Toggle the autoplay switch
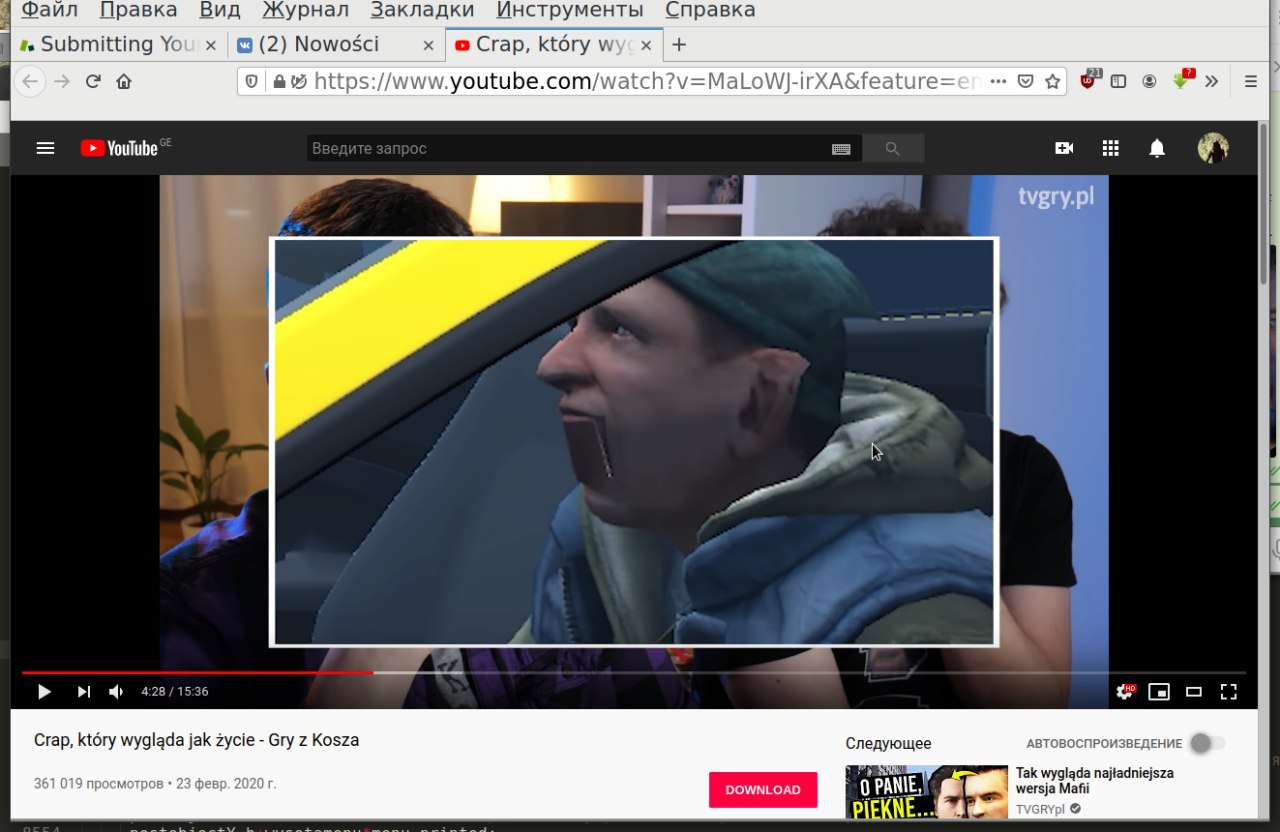Screen dimensions: 1280x832 (x=1207, y=743)
